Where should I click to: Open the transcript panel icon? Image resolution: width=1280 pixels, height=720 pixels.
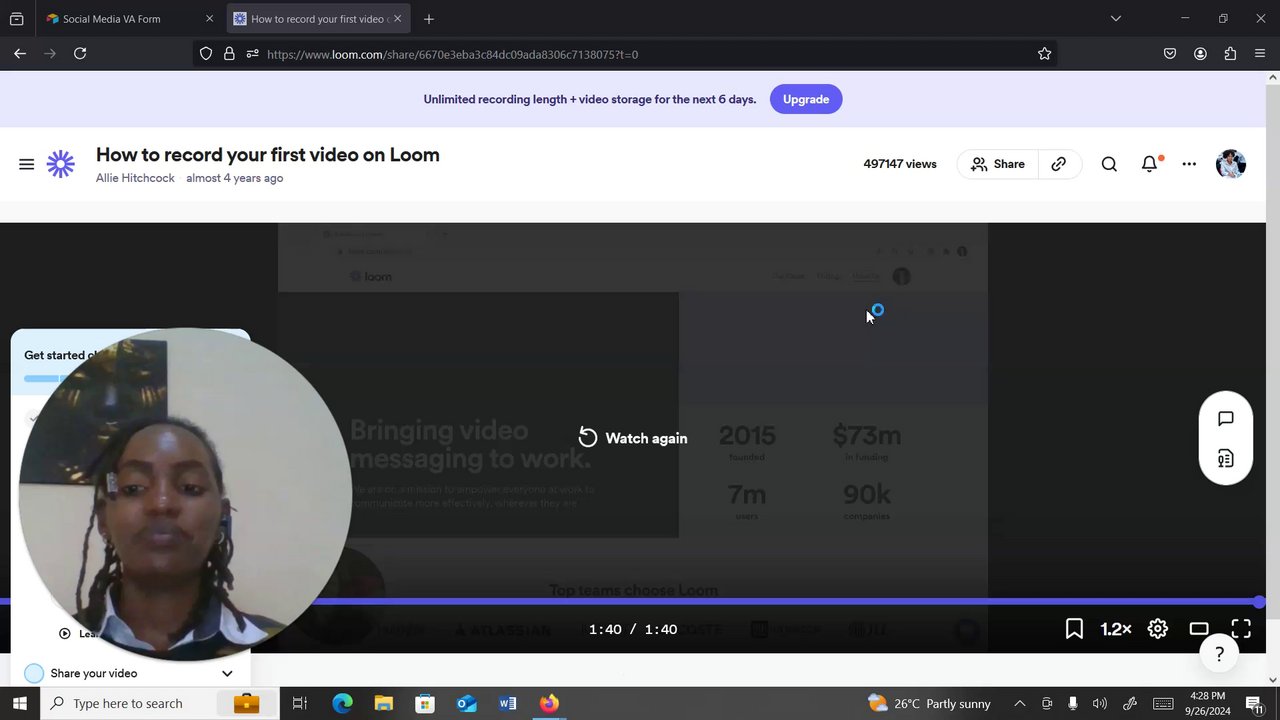click(x=1225, y=459)
